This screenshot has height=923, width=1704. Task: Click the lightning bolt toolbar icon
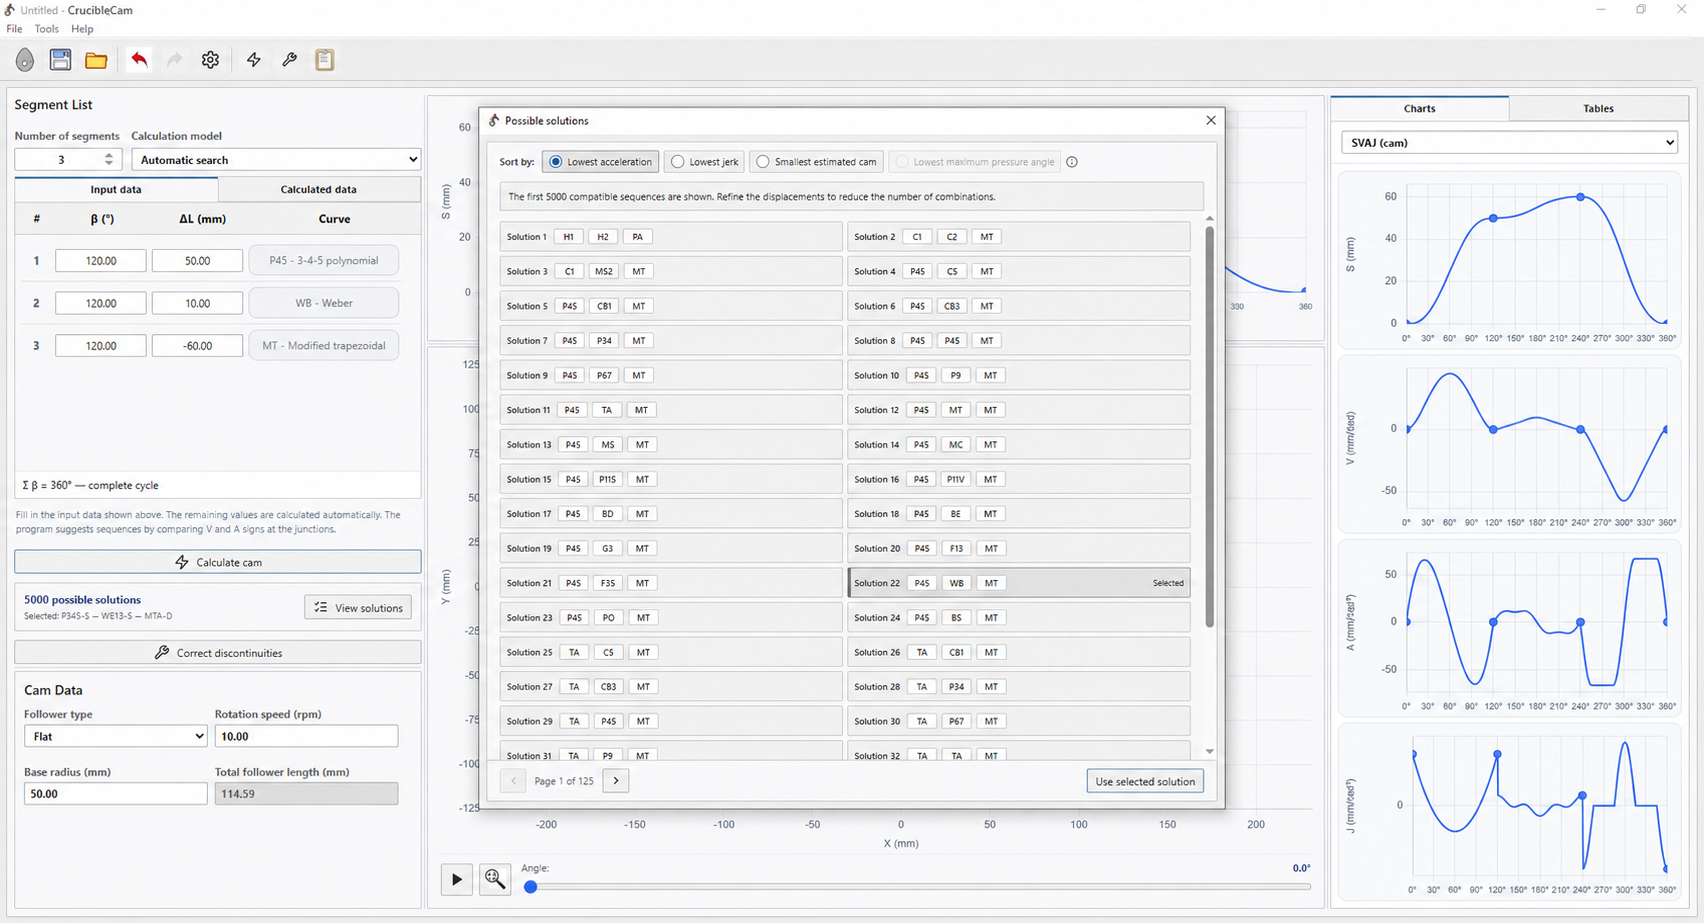point(254,60)
